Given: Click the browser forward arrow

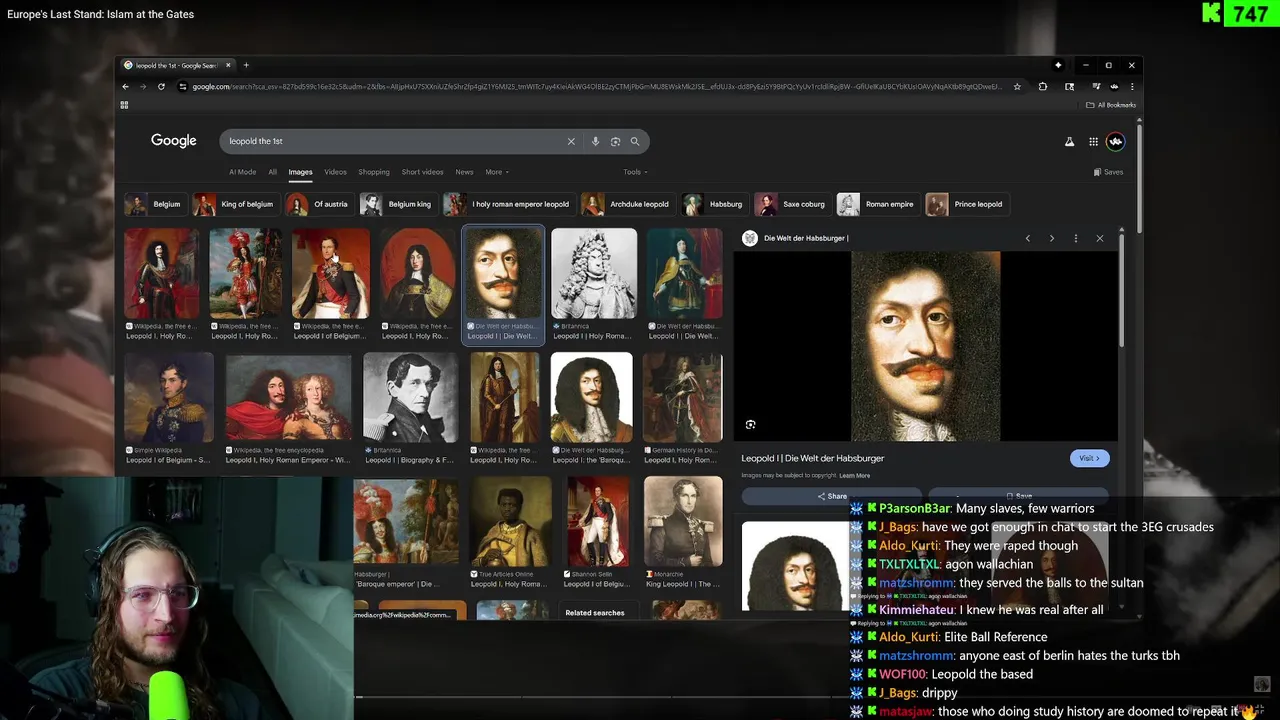Looking at the screenshot, I should click(143, 87).
